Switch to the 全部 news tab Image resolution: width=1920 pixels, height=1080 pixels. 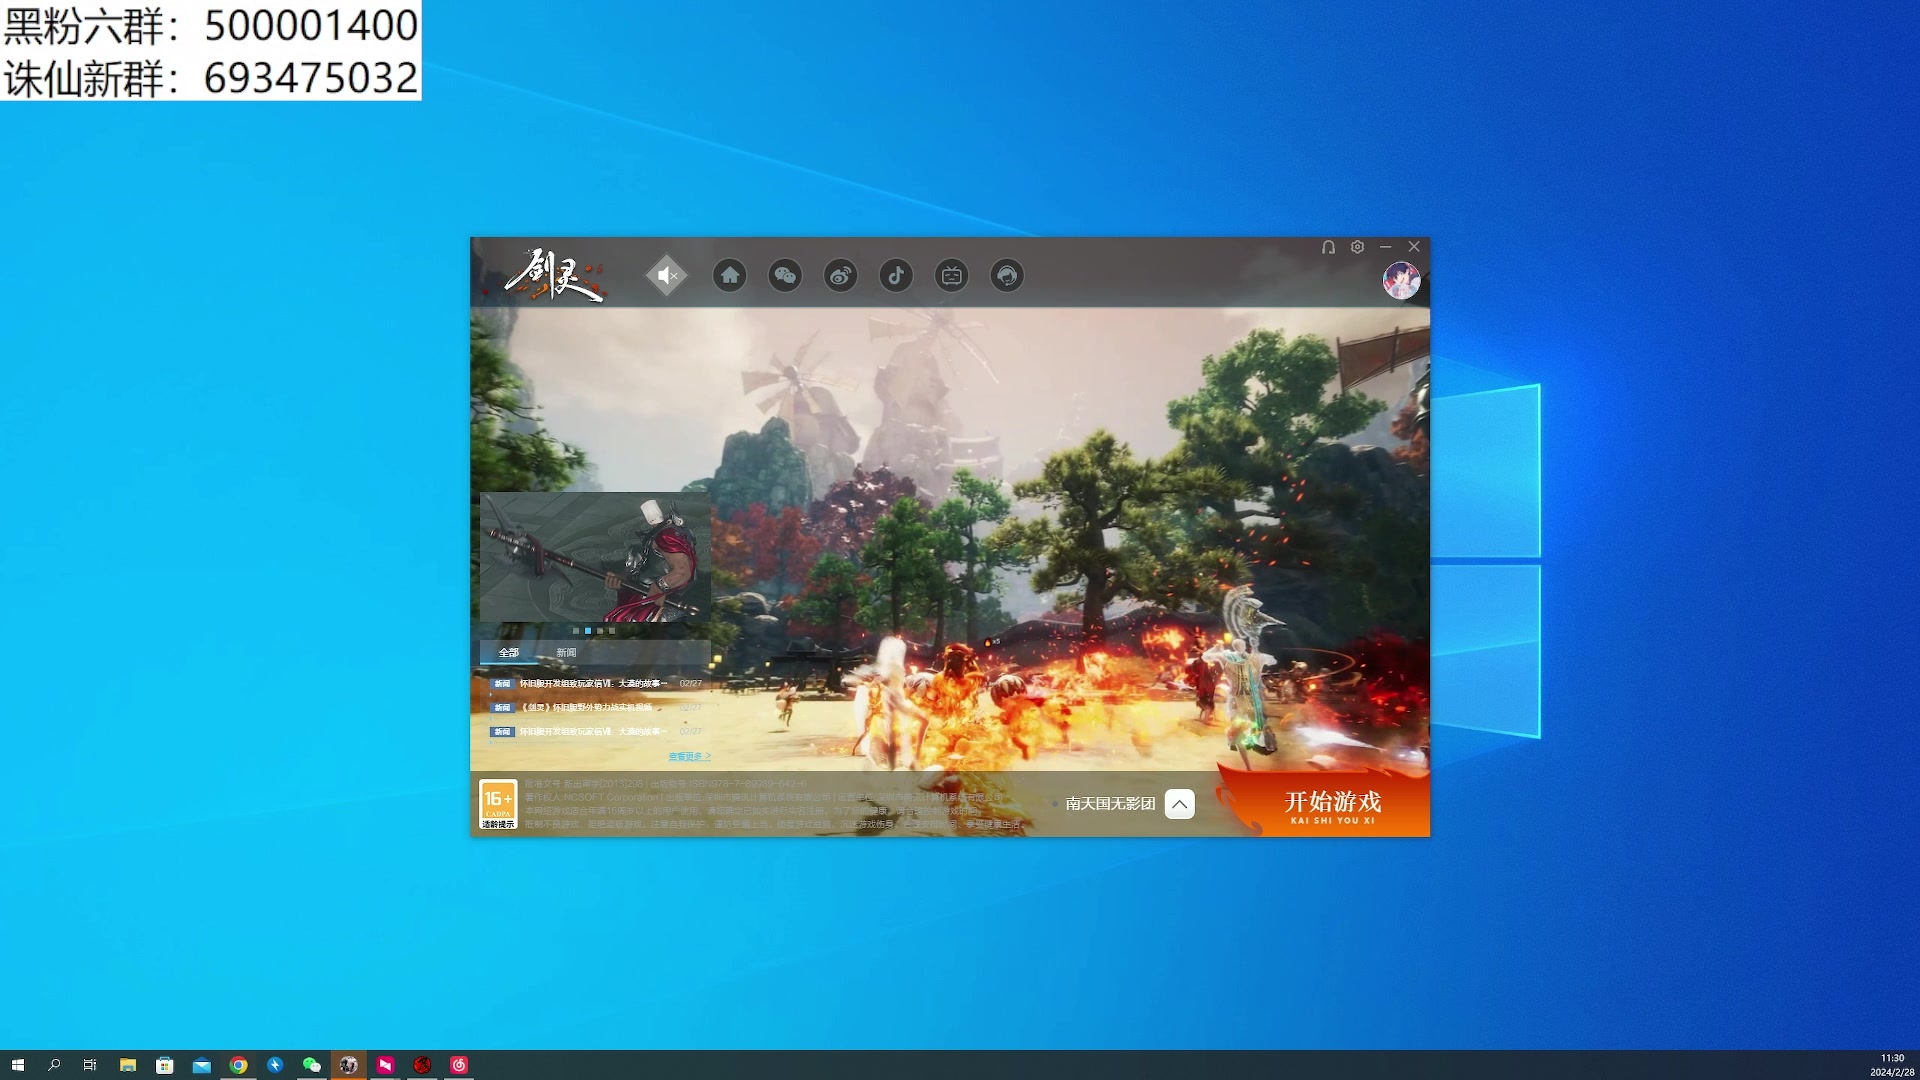509,652
